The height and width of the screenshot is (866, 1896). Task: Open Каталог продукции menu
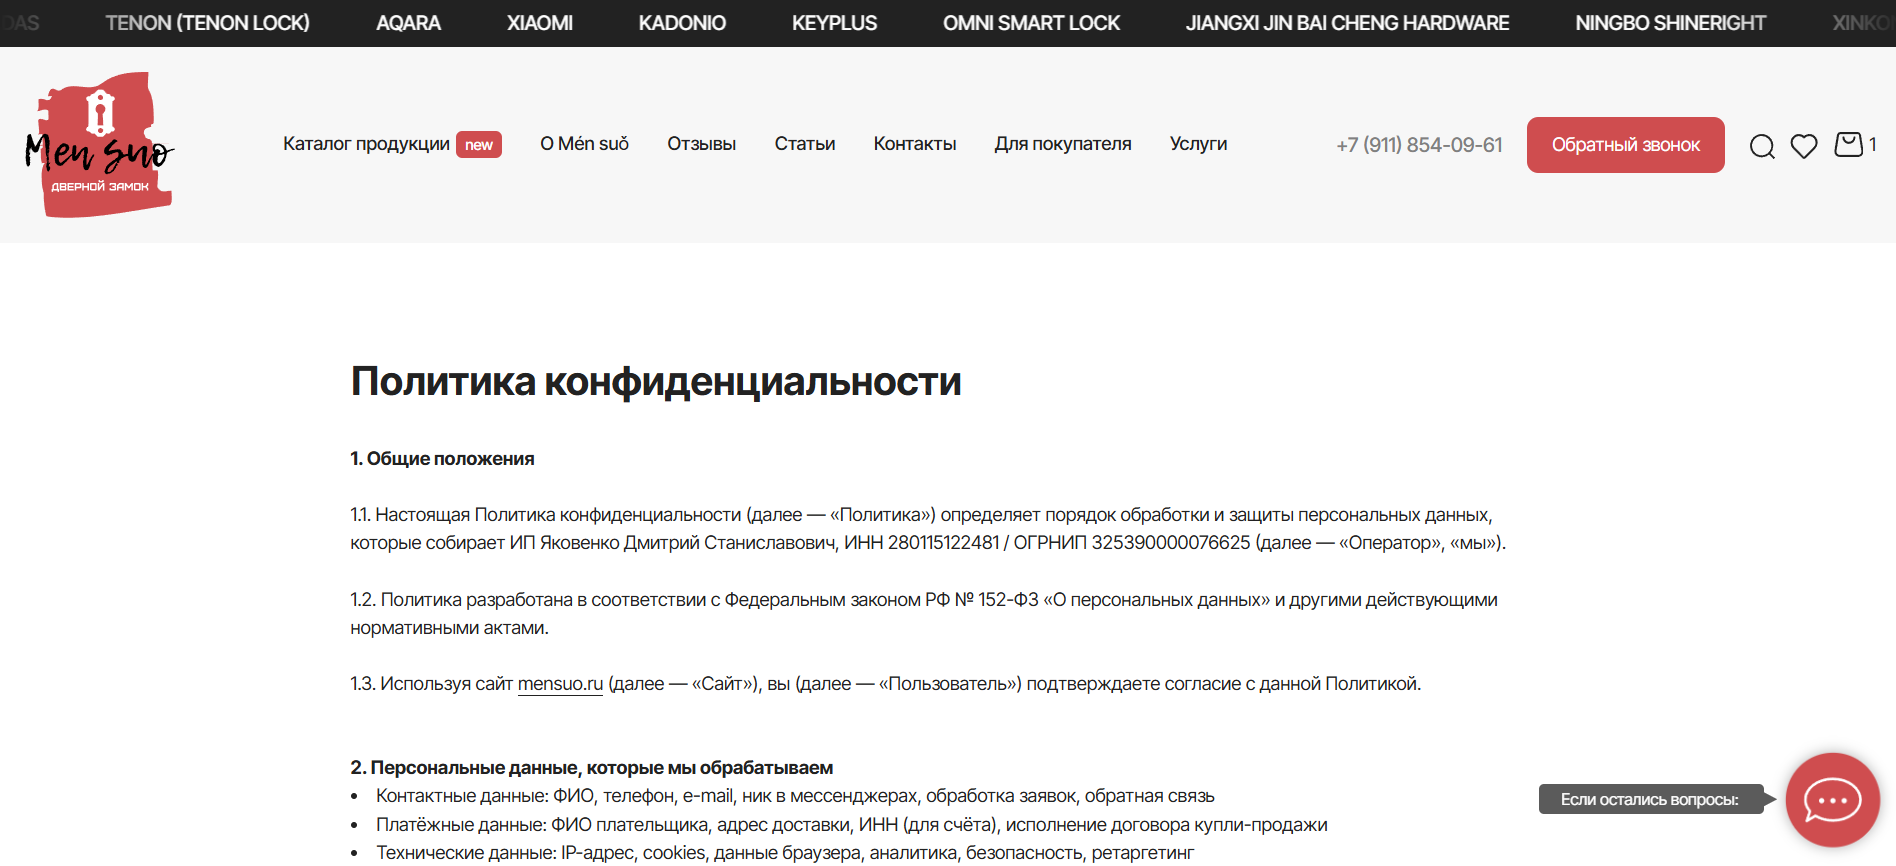pyautogui.click(x=366, y=144)
